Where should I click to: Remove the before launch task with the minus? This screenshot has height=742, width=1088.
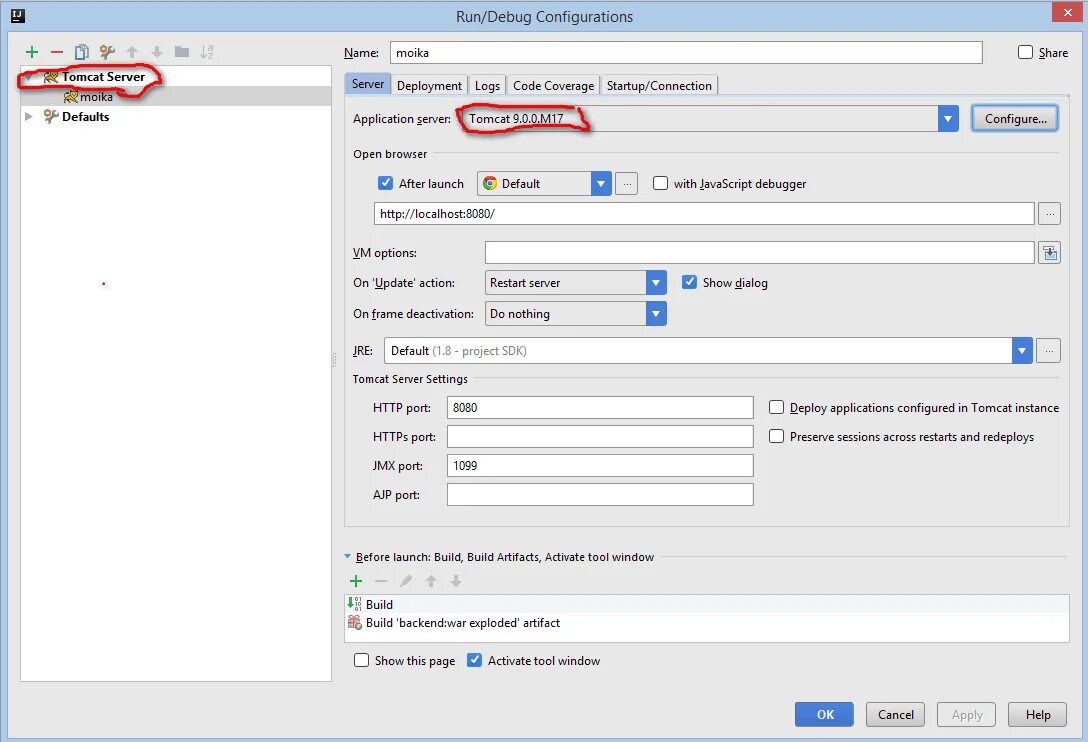[381, 581]
